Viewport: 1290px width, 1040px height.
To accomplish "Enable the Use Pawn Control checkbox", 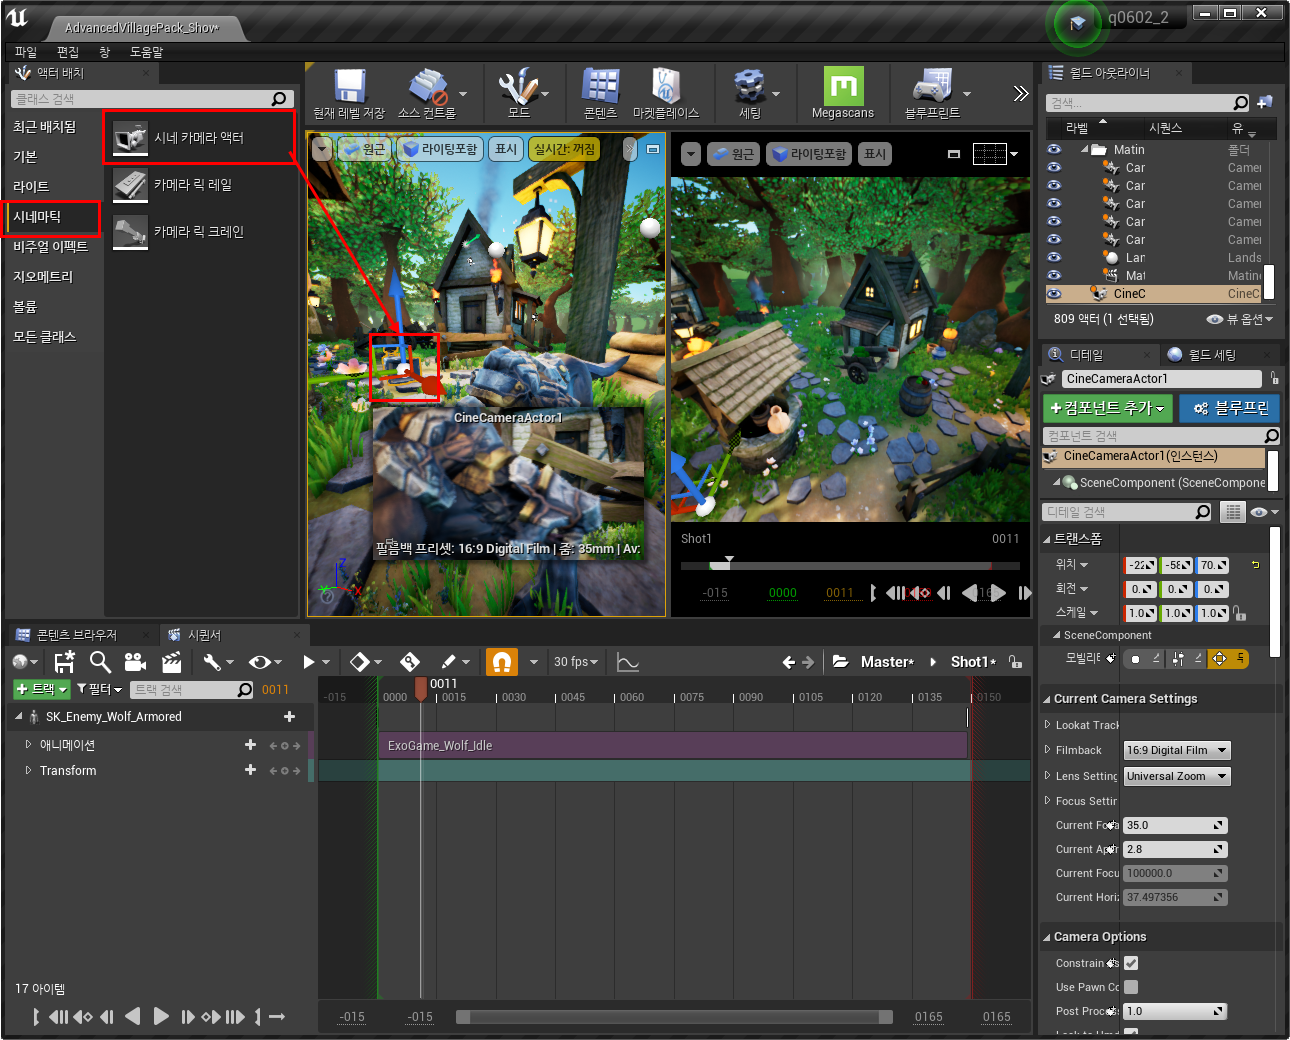I will click(1131, 987).
